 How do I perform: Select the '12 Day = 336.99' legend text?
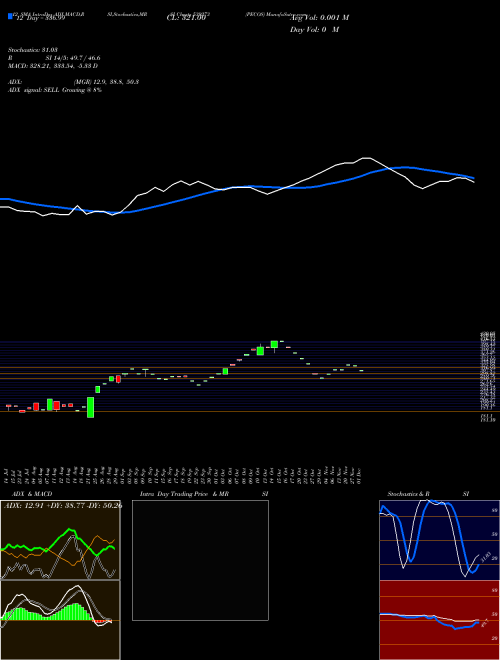point(40,18)
